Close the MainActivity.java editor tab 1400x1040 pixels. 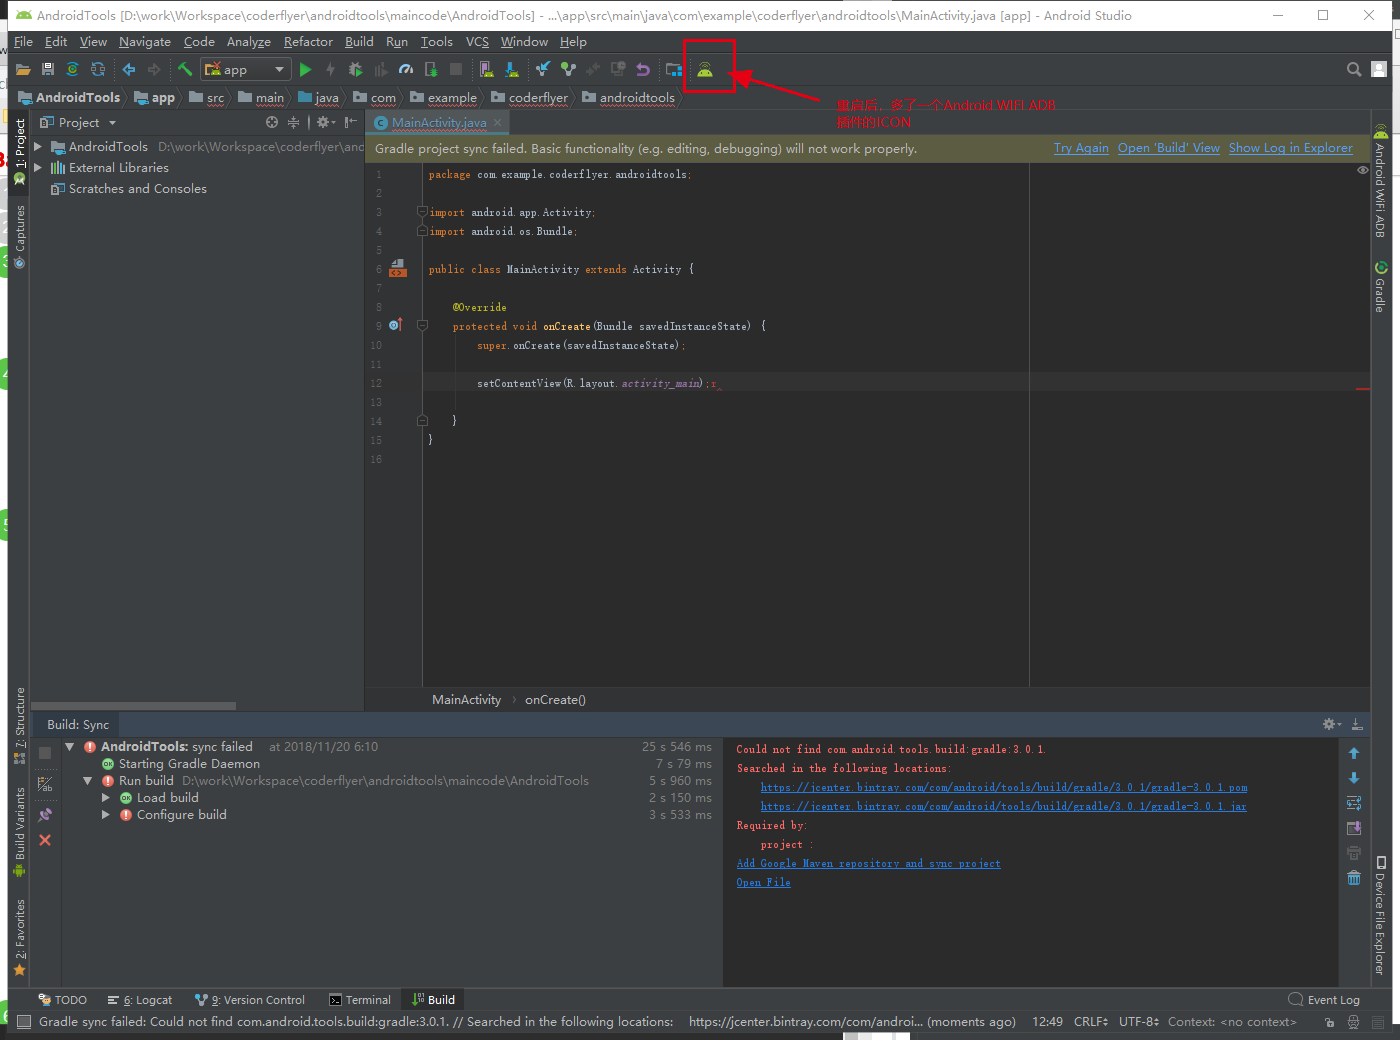pos(497,123)
